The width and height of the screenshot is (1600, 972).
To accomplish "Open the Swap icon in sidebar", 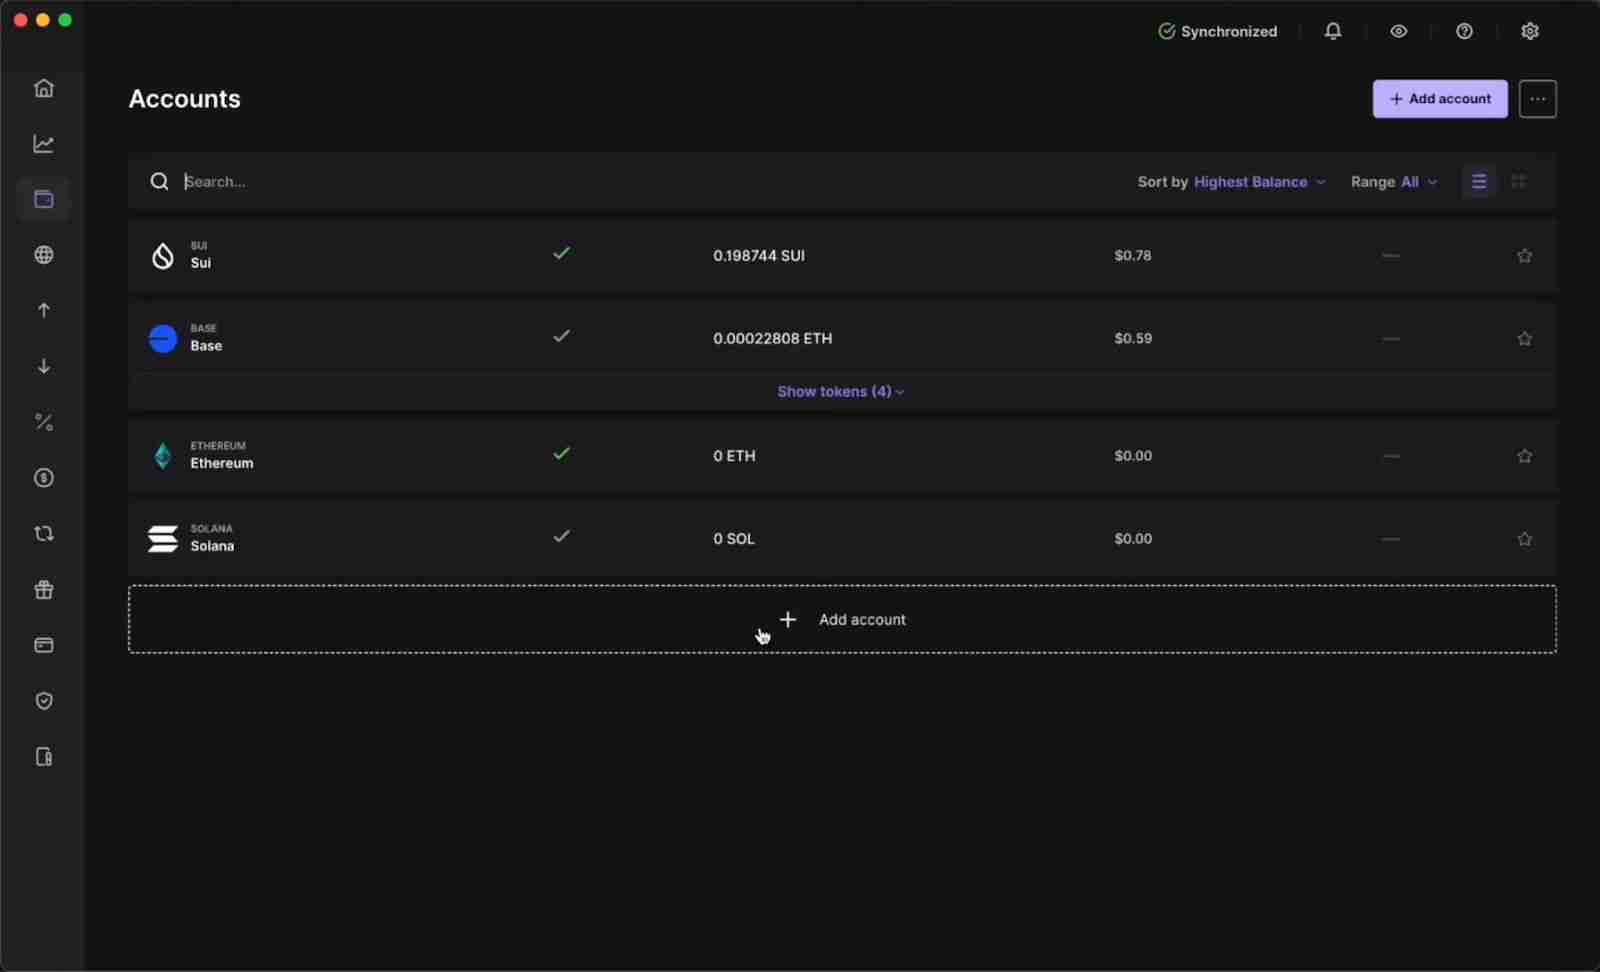I will click(x=44, y=534).
